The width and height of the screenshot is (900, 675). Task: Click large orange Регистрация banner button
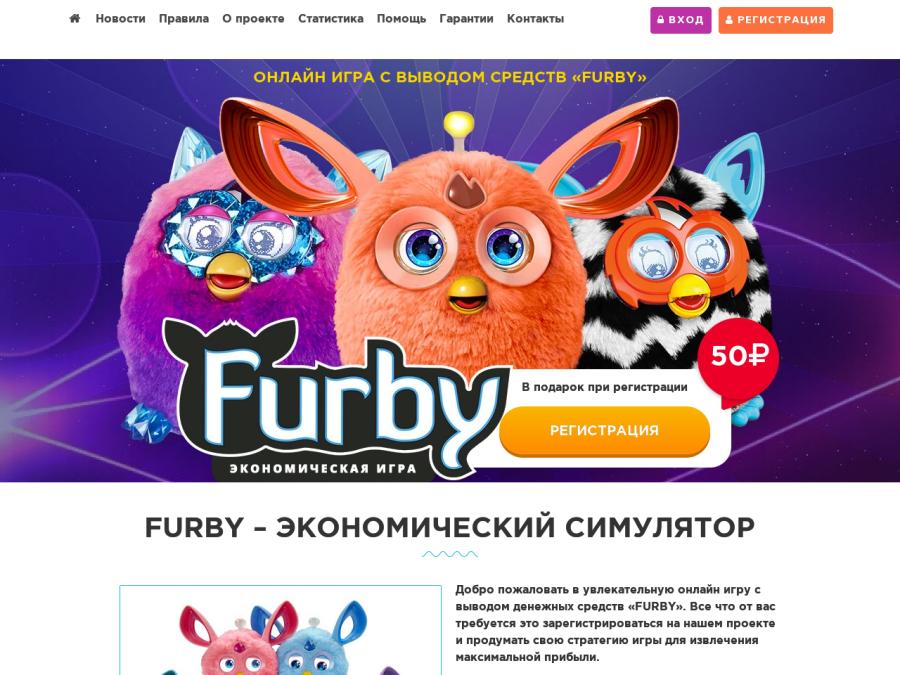[604, 431]
